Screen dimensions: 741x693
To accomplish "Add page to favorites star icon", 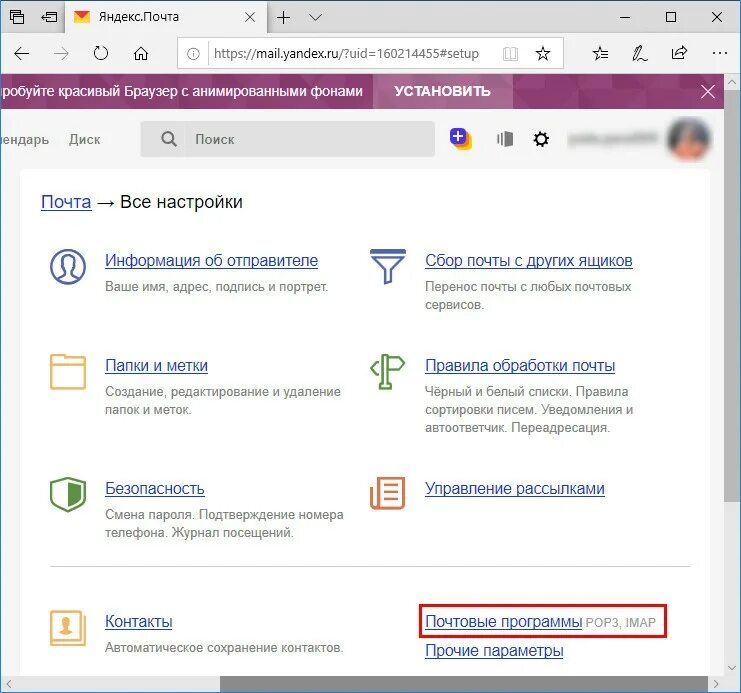I will point(543,53).
